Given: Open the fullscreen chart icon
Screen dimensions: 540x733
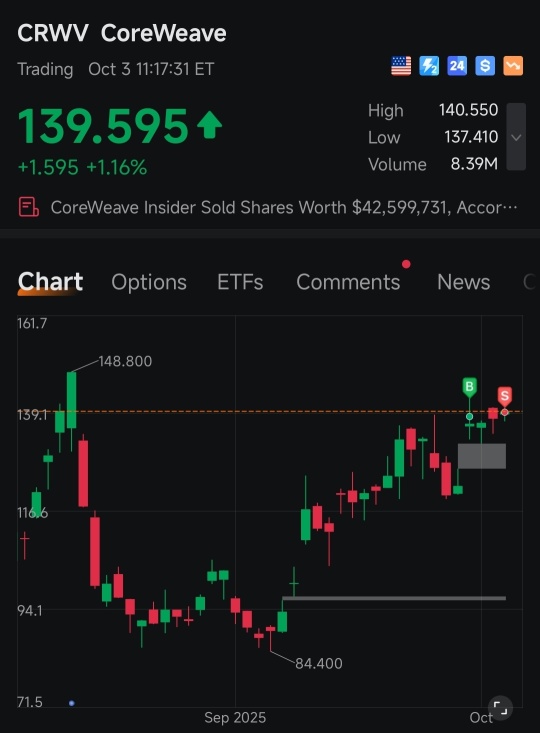Looking at the screenshot, I should (500, 708).
